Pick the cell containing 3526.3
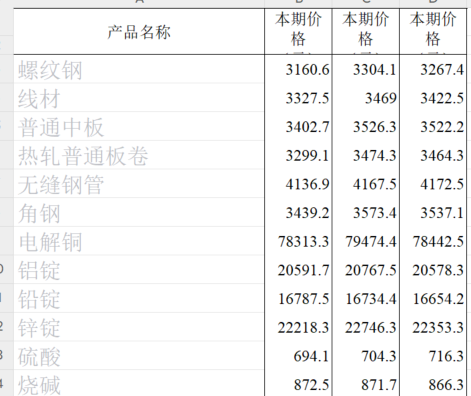Viewport: 471px width, 396px height. pyautogui.click(x=366, y=127)
